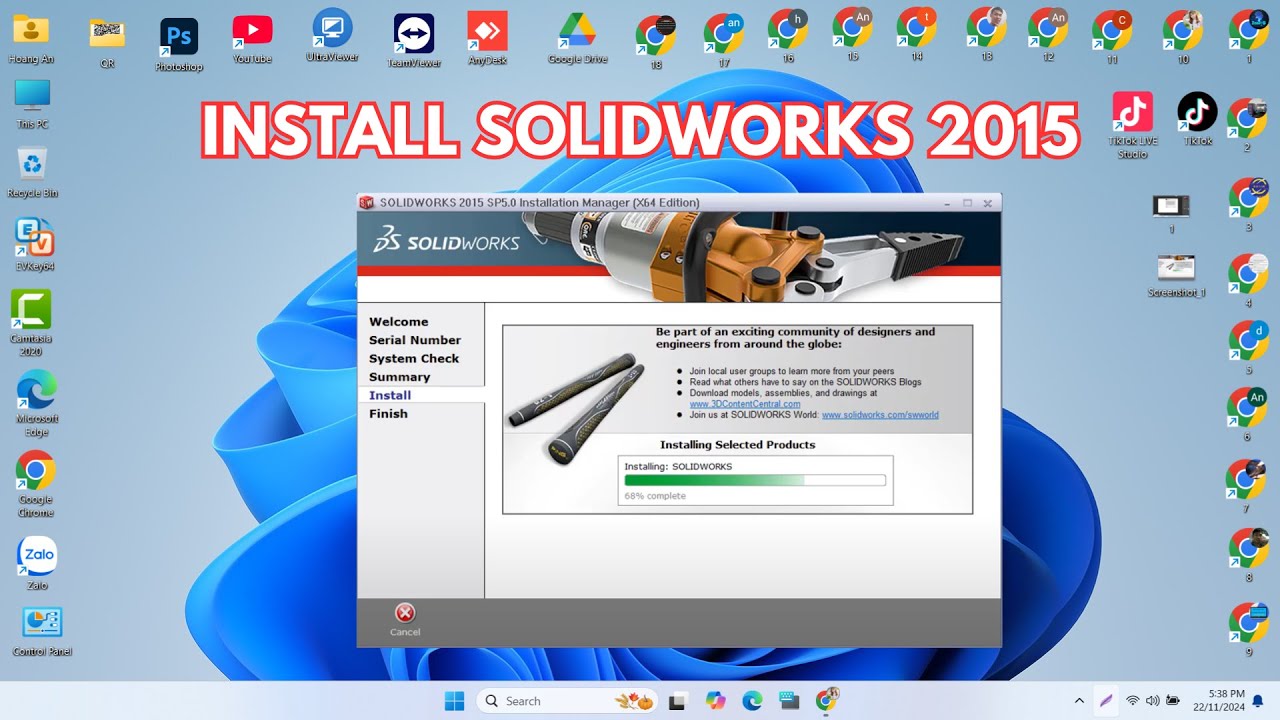Select the Control Panel desktop shortcut
Viewport: 1280px width, 720px height.
(42, 632)
